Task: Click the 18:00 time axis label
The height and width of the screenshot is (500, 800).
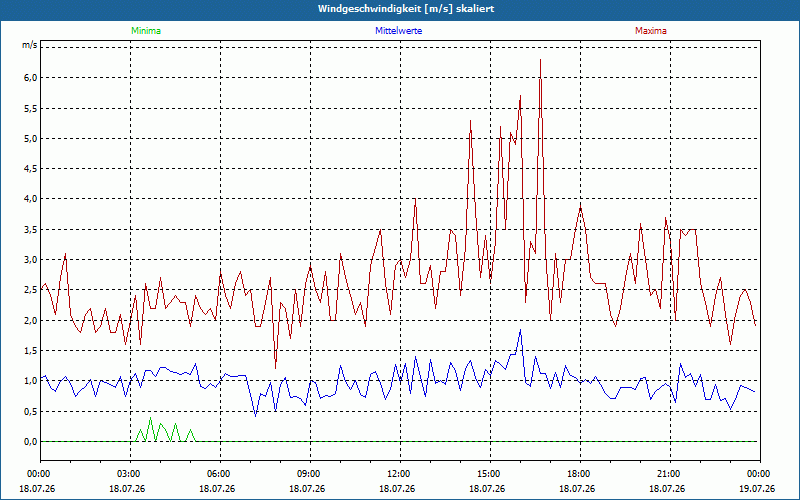Action: [x=580, y=474]
